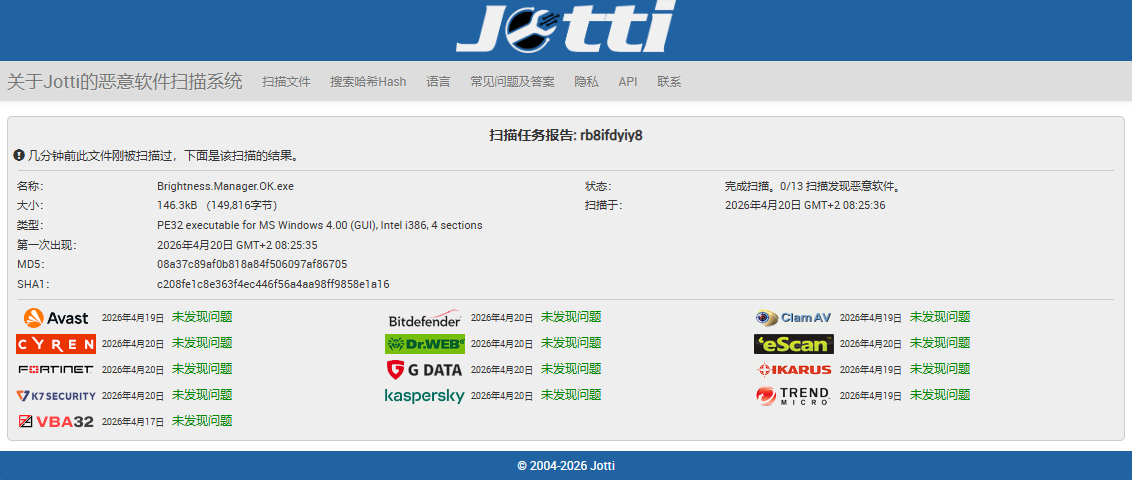Click G DATA's 未发现问题 result
This screenshot has width=1132, height=480.
coord(571,369)
